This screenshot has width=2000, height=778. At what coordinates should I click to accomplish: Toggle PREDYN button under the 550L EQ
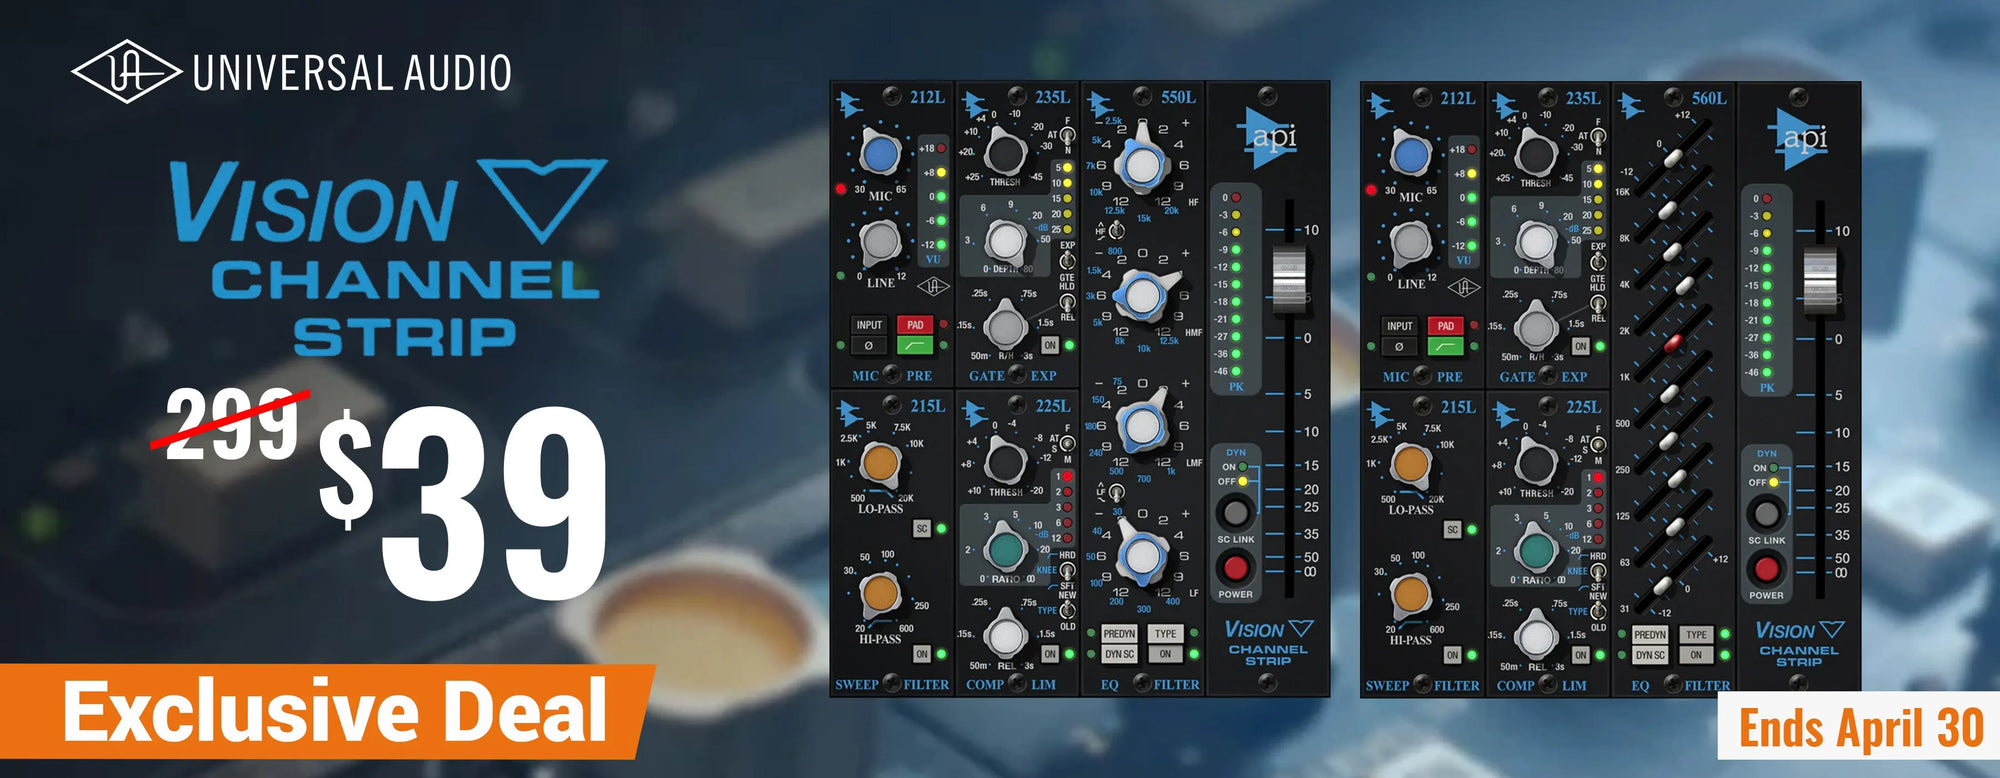1119,634
